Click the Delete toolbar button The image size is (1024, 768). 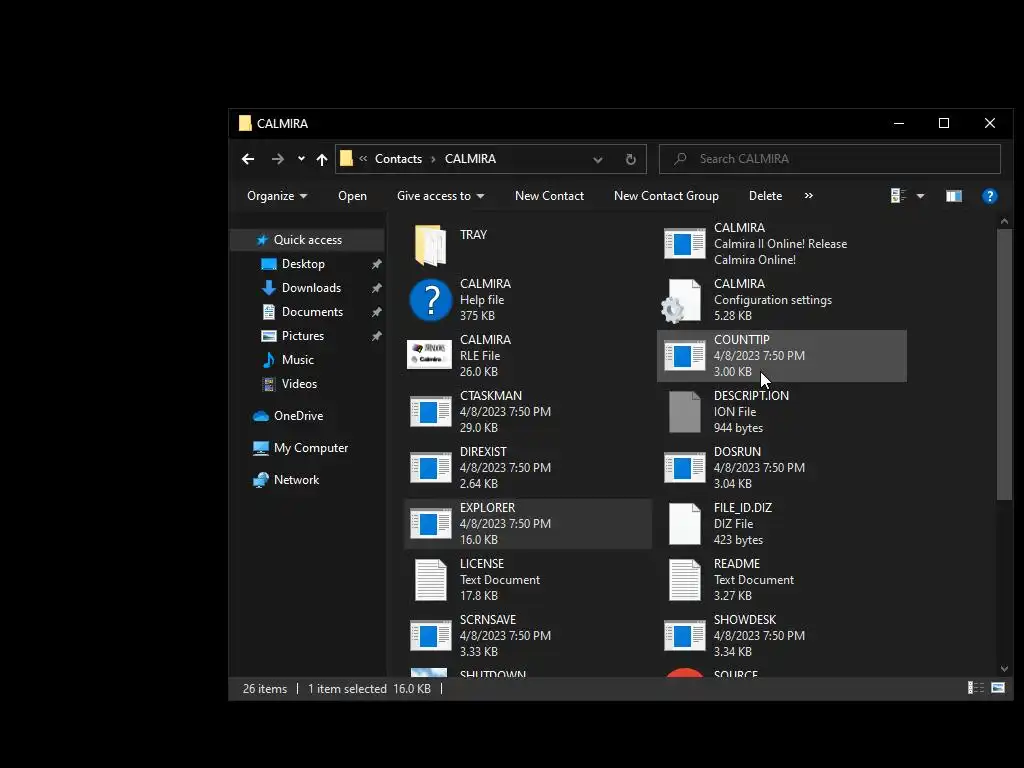[765, 196]
